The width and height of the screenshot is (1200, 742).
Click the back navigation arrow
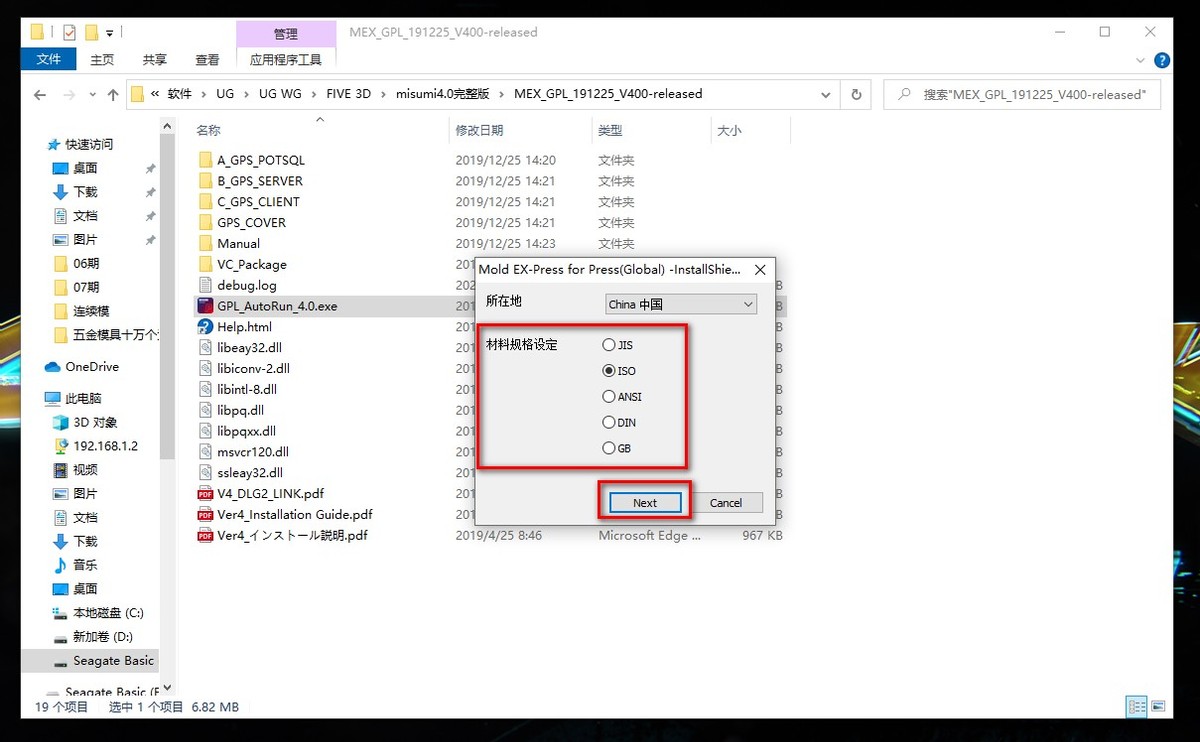tap(39, 93)
